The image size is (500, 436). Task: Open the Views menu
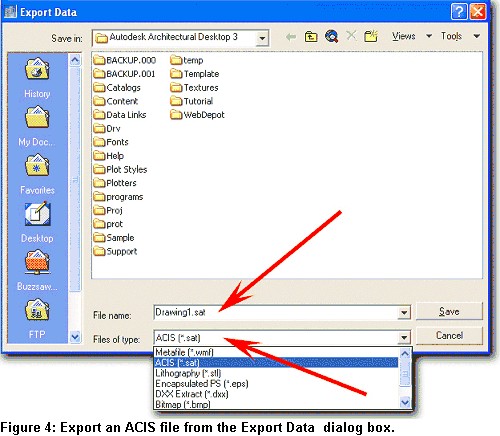point(412,36)
